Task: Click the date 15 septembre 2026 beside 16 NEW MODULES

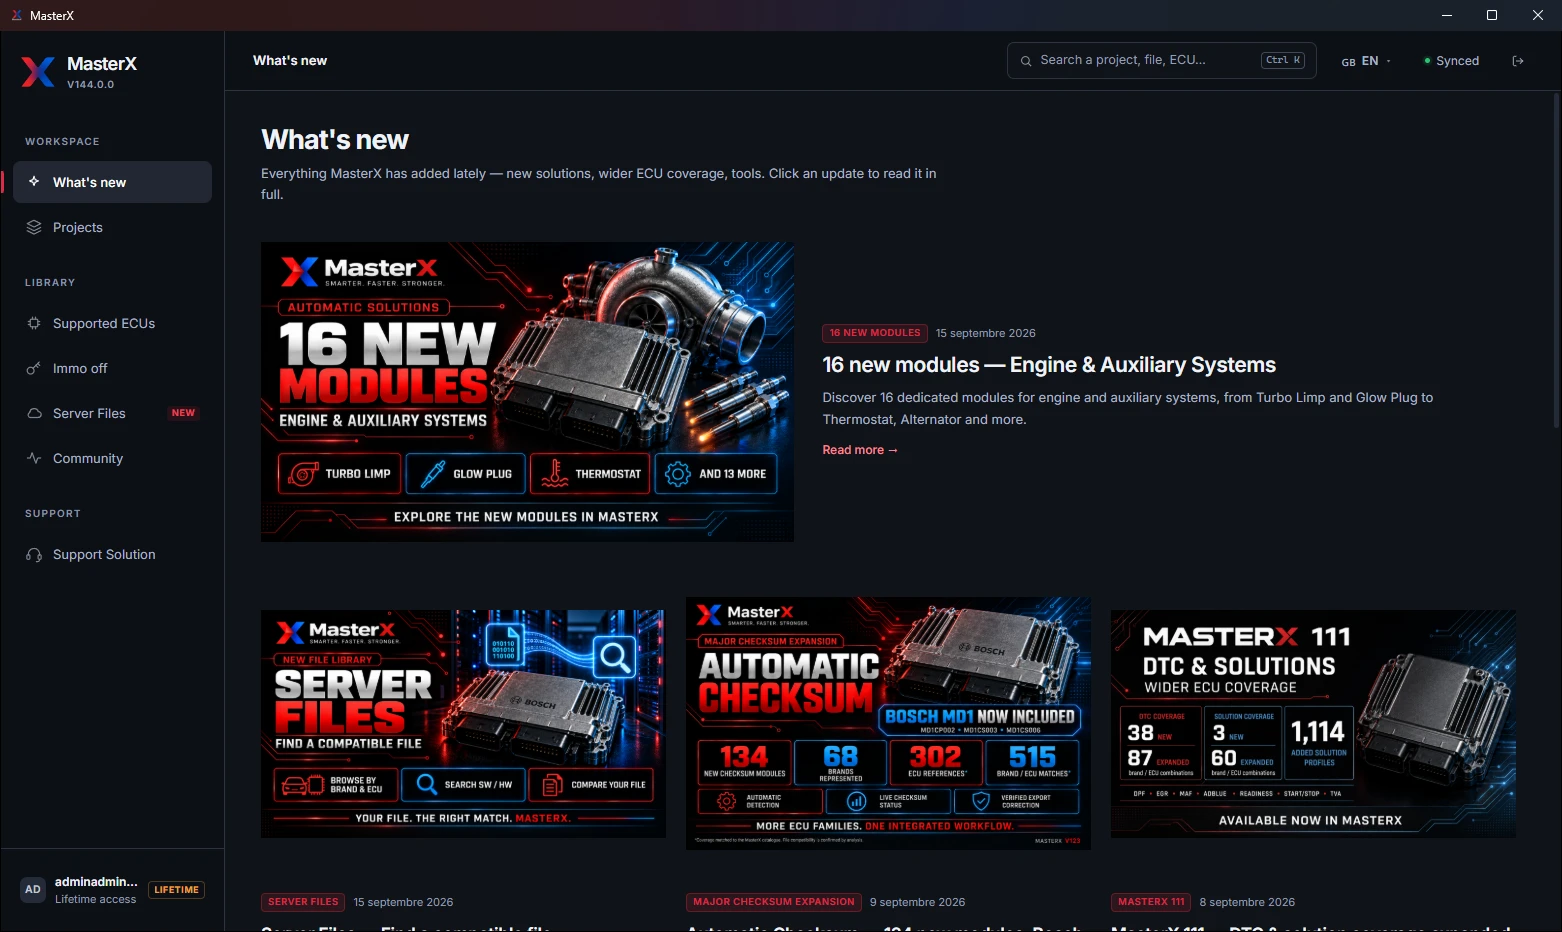Action: click(x=985, y=333)
